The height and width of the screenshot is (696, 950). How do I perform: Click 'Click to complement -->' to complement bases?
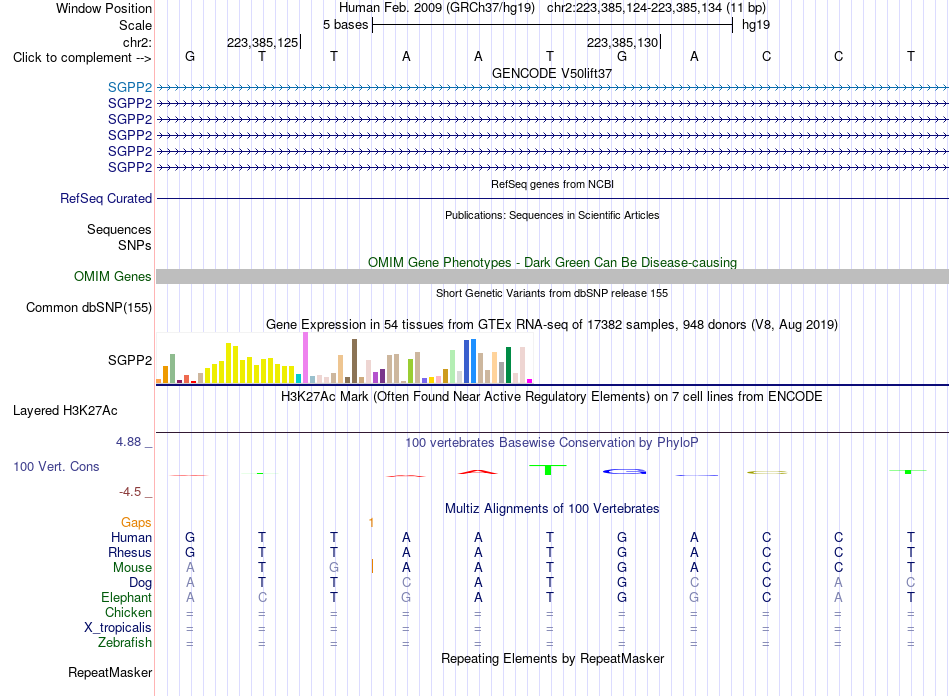(82, 58)
